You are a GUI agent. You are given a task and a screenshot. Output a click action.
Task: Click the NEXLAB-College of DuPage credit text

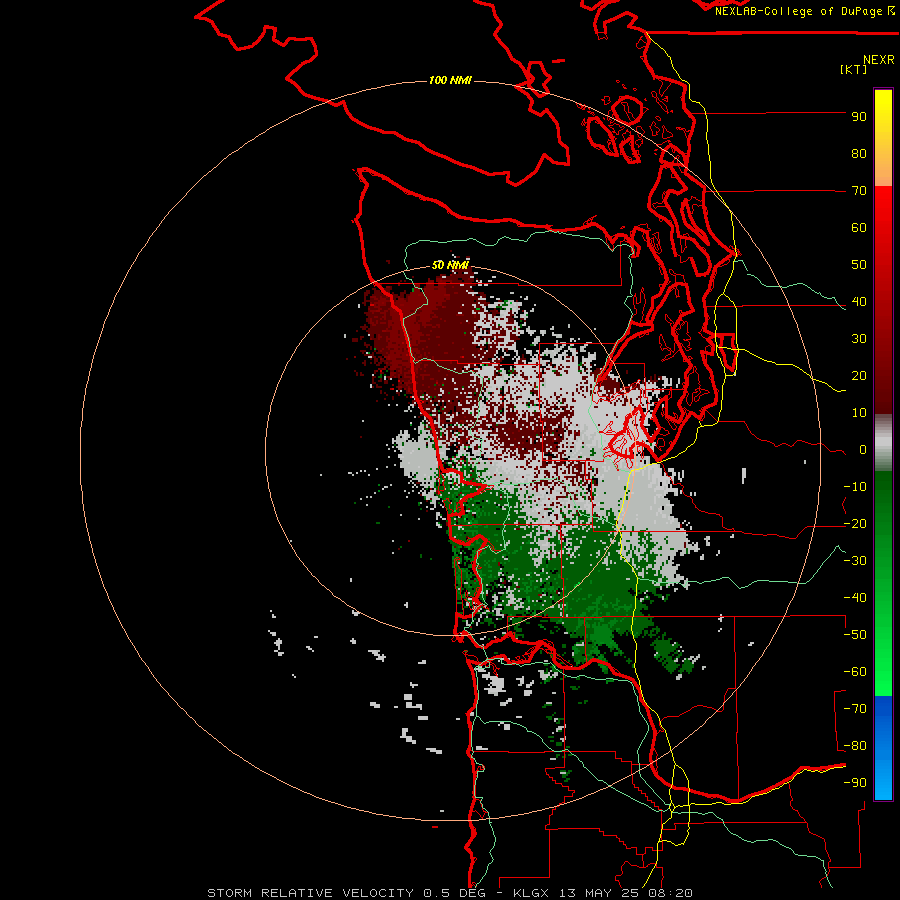click(798, 11)
